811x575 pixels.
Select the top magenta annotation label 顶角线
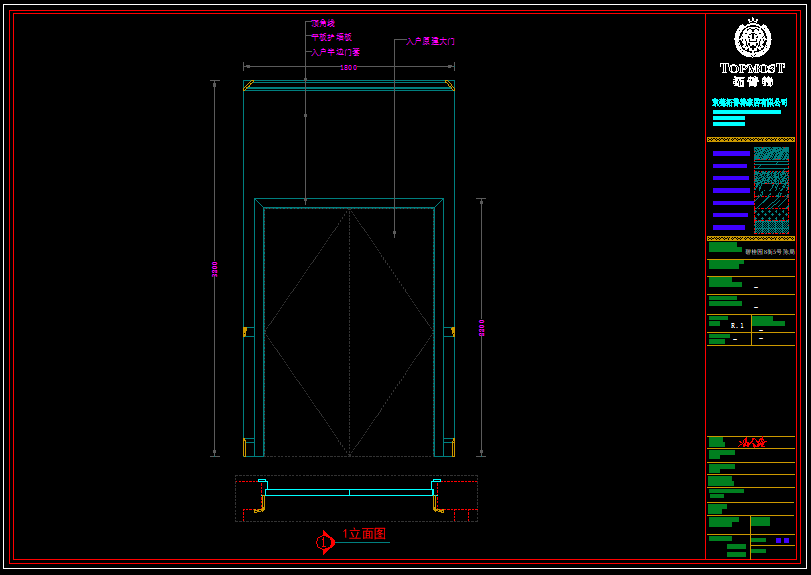click(x=323, y=23)
